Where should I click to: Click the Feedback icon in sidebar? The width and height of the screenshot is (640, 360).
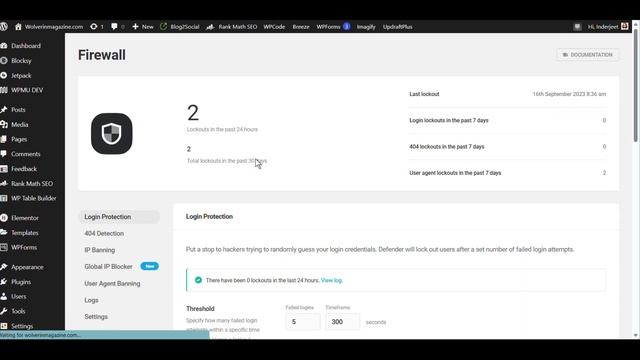click(4, 169)
